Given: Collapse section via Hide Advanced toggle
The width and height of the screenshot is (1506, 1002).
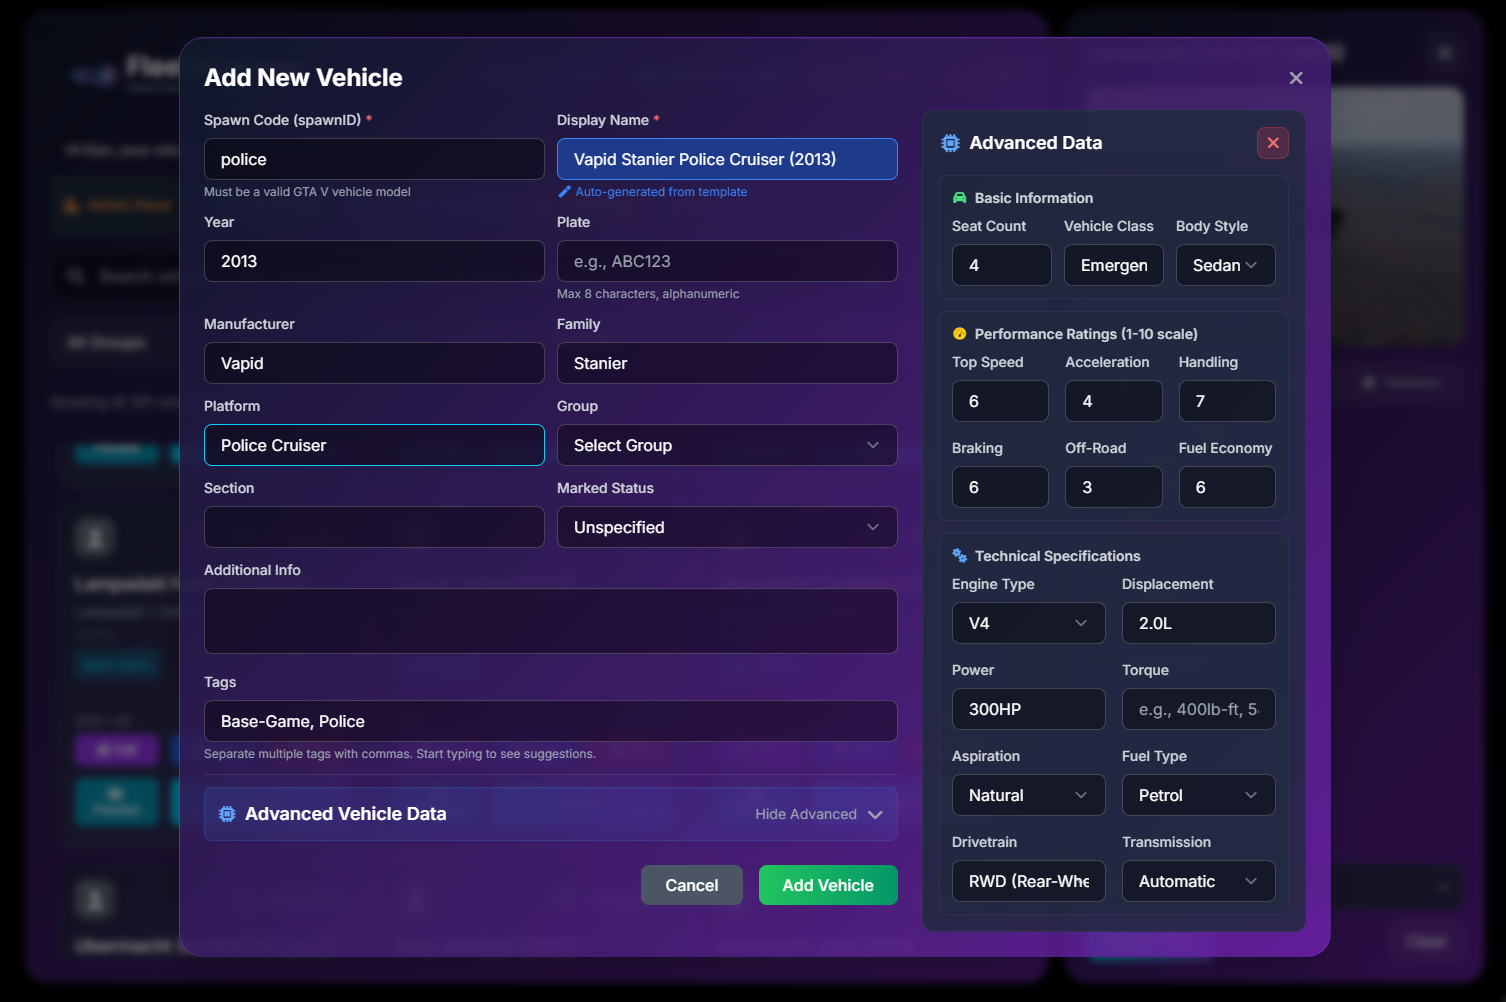Looking at the screenshot, I should tap(818, 814).
